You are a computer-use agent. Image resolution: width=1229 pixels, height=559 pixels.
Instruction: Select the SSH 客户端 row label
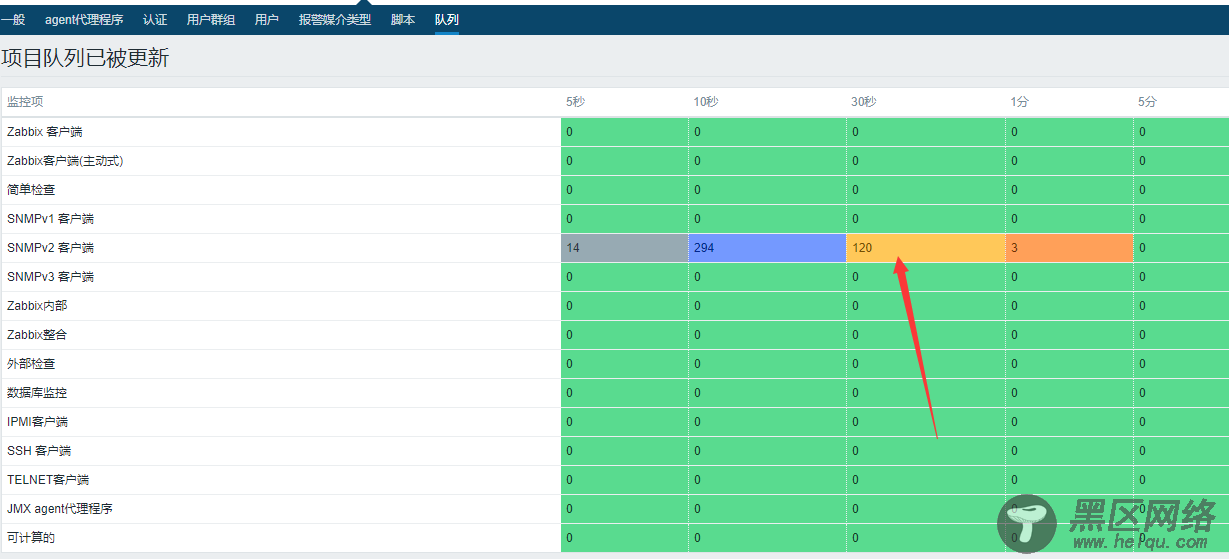click(x=39, y=451)
